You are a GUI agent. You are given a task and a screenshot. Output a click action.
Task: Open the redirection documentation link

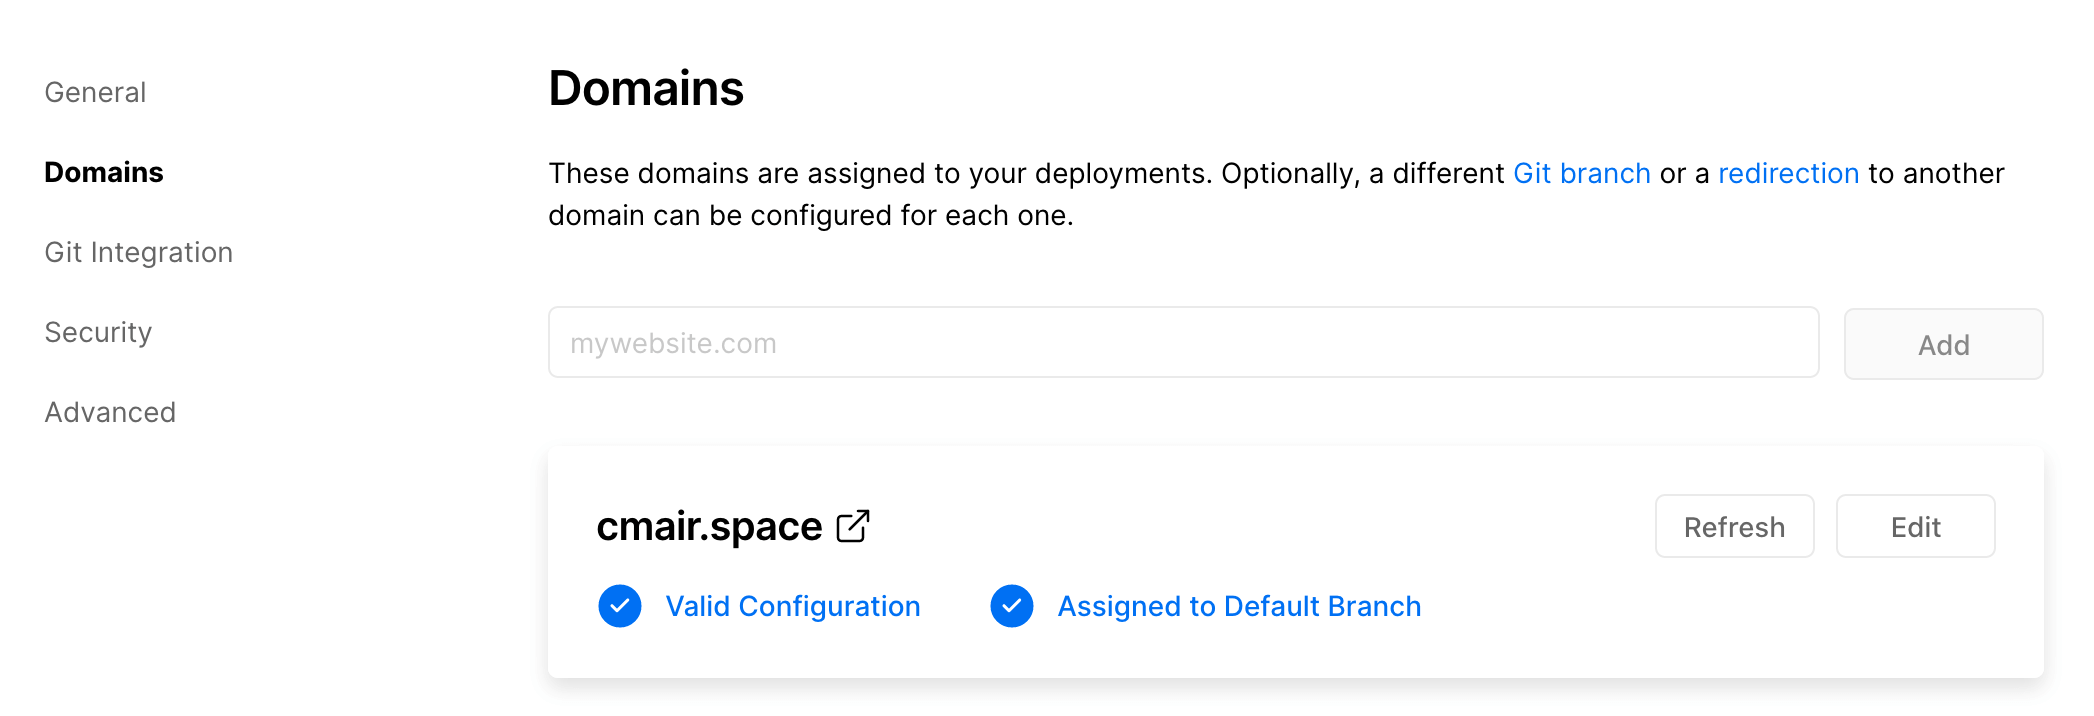click(x=1788, y=173)
